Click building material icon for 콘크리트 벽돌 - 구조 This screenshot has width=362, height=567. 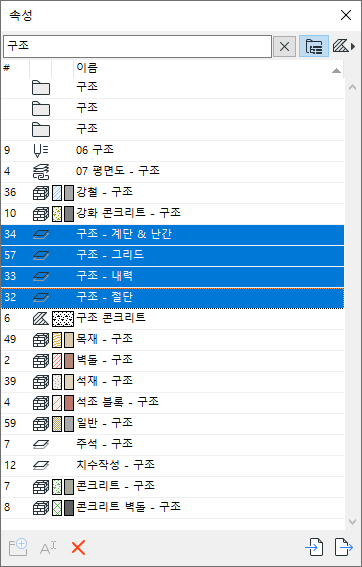pyautogui.click(x=41, y=507)
